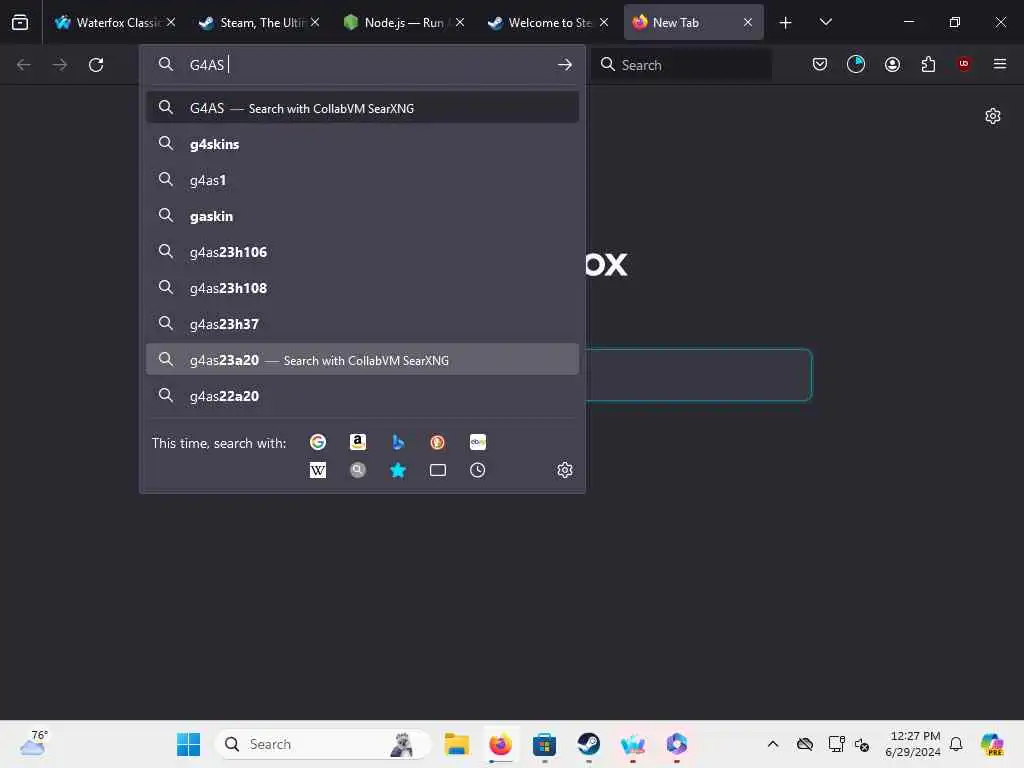1024x768 pixels.
Task: Search this time with Wikipedia
Action: point(318,470)
